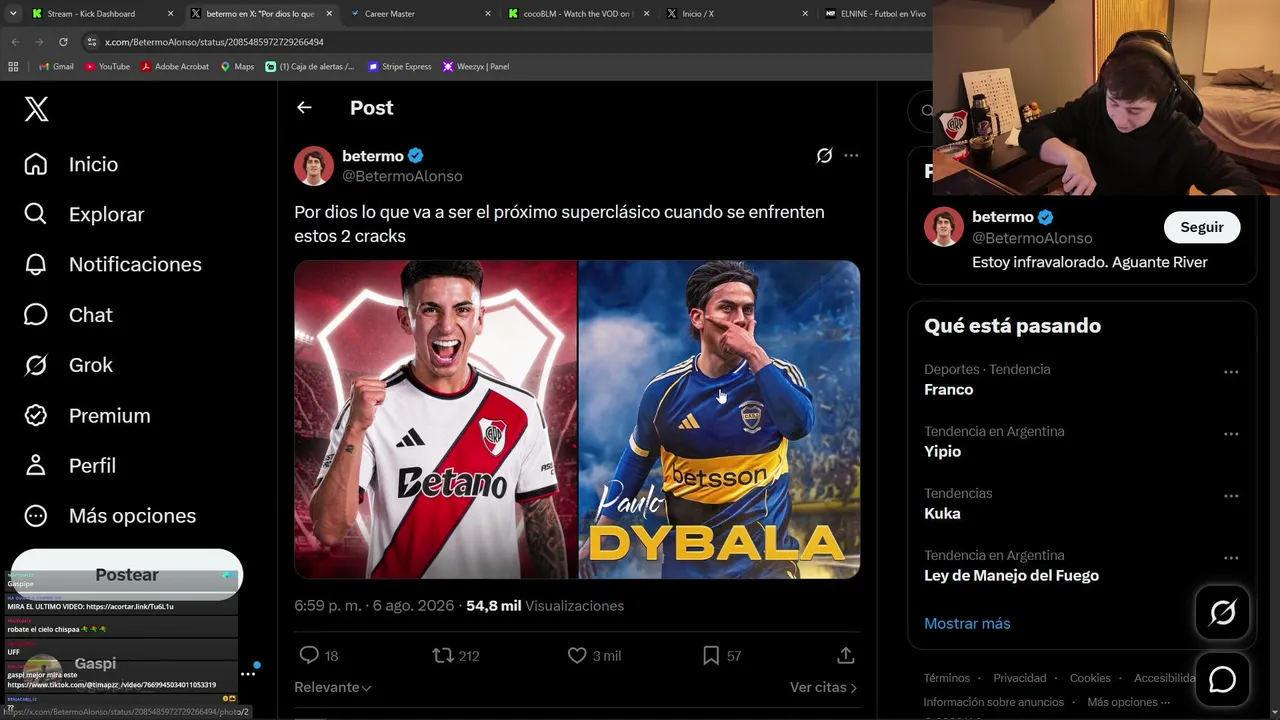Share betermo's post
Image resolution: width=1280 pixels, height=720 pixels.
pyautogui.click(x=846, y=656)
